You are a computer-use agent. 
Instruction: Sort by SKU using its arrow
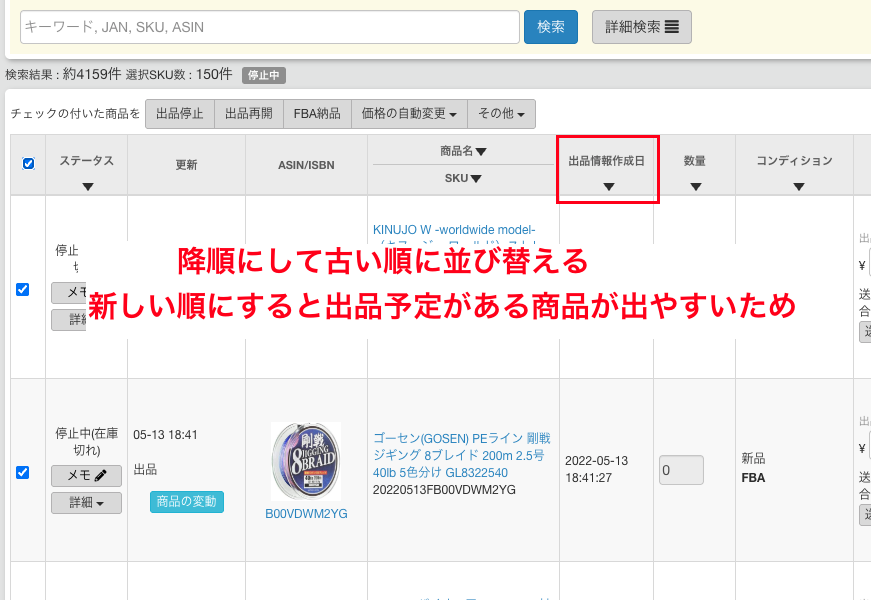pyautogui.click(x=476, y=179)
